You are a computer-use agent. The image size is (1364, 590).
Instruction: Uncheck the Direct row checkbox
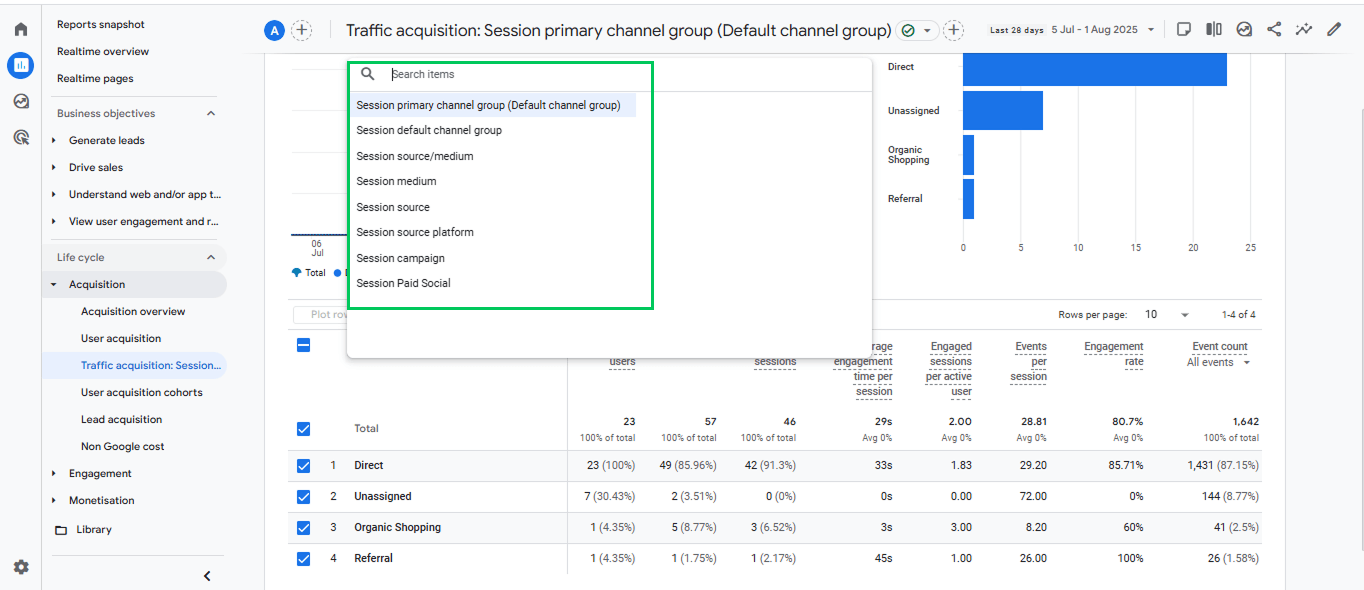(x=303, y=465)
